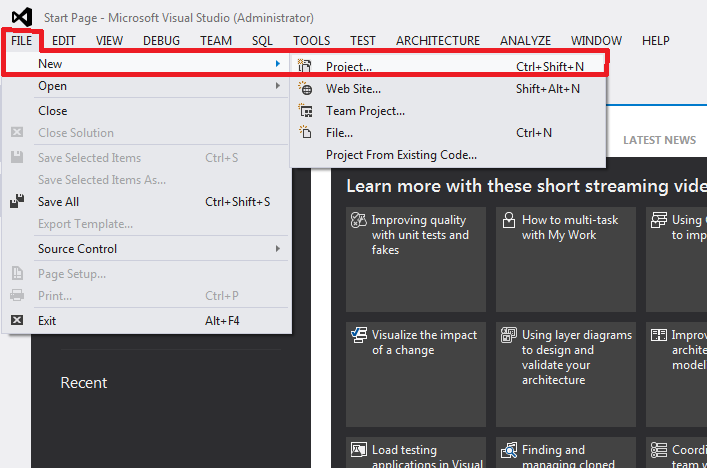Expand the Open submenu
Viewport: 707px width, 468px height.
pos(277,86)
